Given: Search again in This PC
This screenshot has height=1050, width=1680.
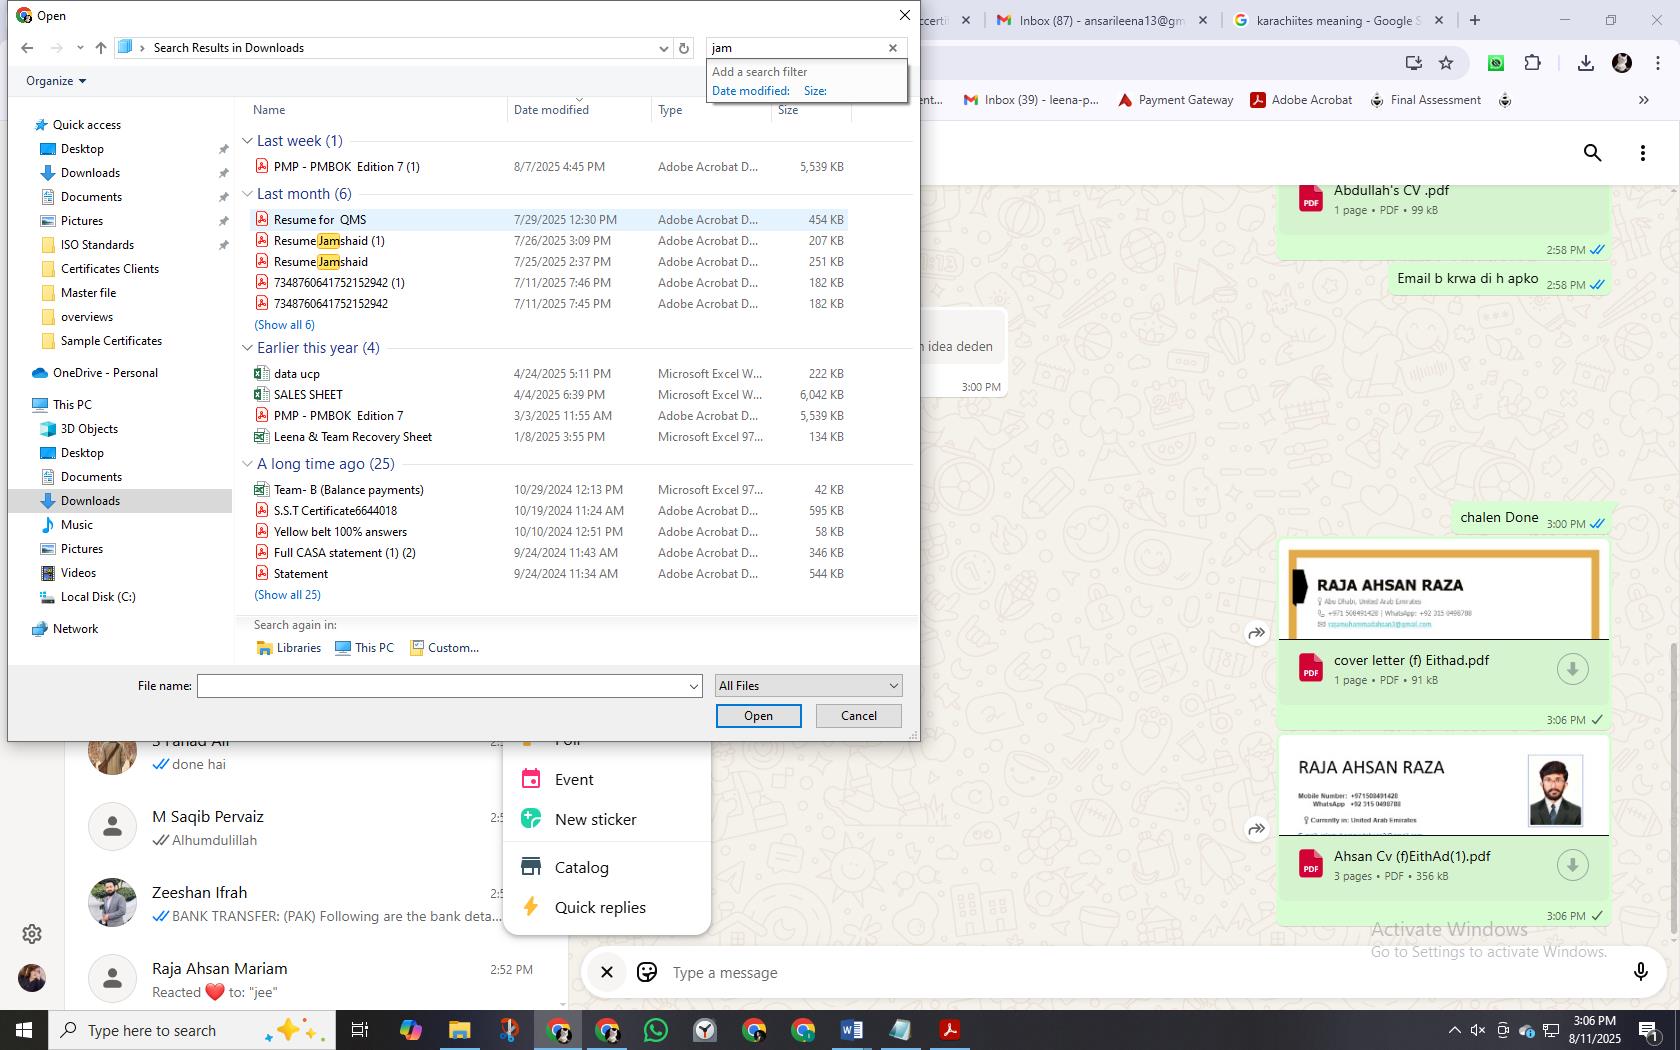Looking at the screenshot, I should [x=364, y=648].
